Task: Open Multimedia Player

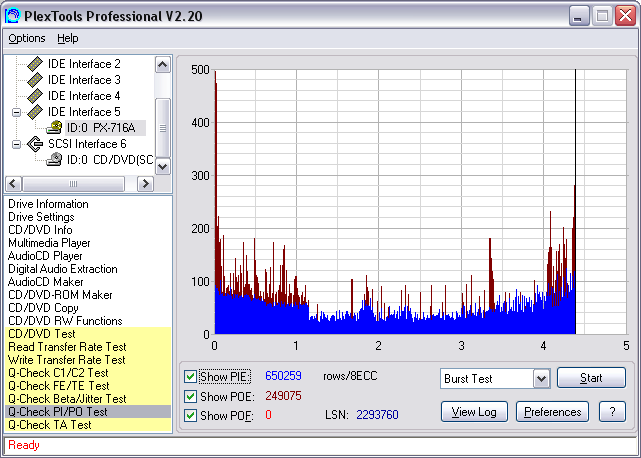Action: coord(49,243)
